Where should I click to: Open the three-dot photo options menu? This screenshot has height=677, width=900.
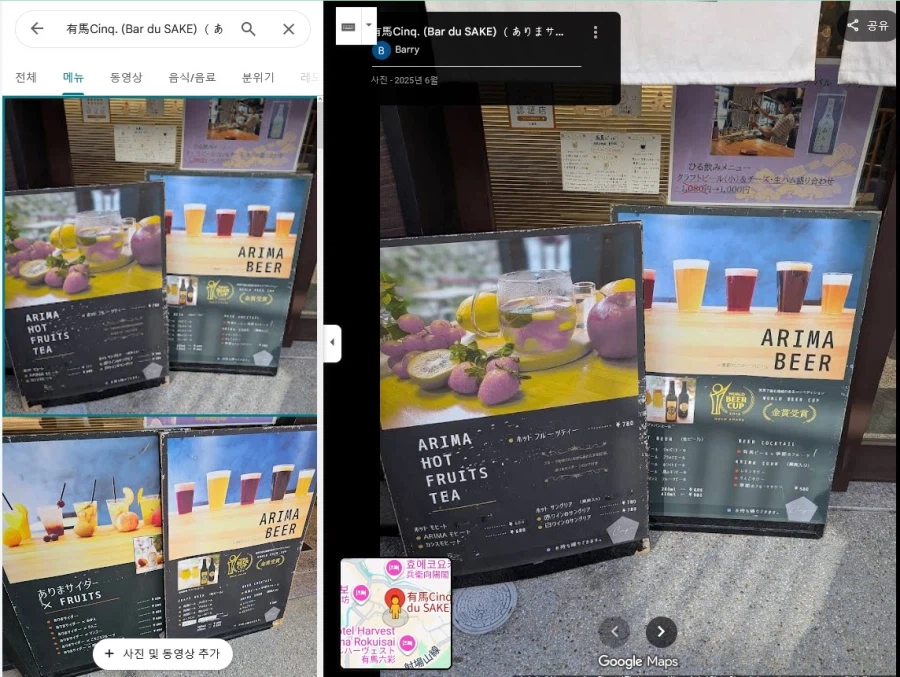[x=595, y=32]
